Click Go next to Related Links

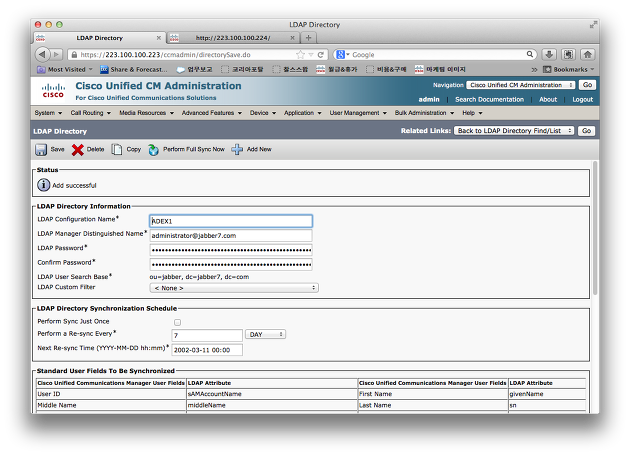point(586,131)
